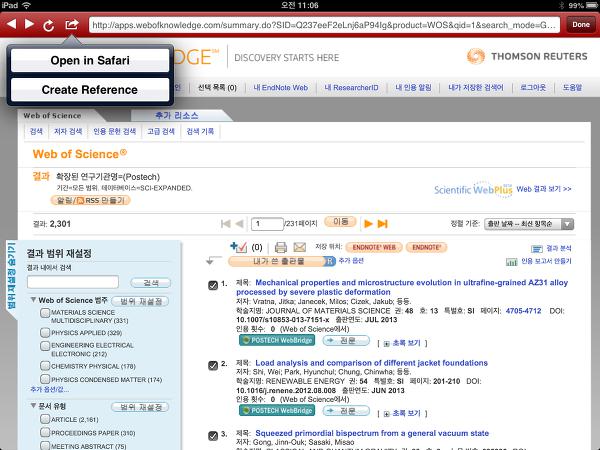600x450 pixels.
Task: Reload the page with refresh icon
Action: point(49,25)
